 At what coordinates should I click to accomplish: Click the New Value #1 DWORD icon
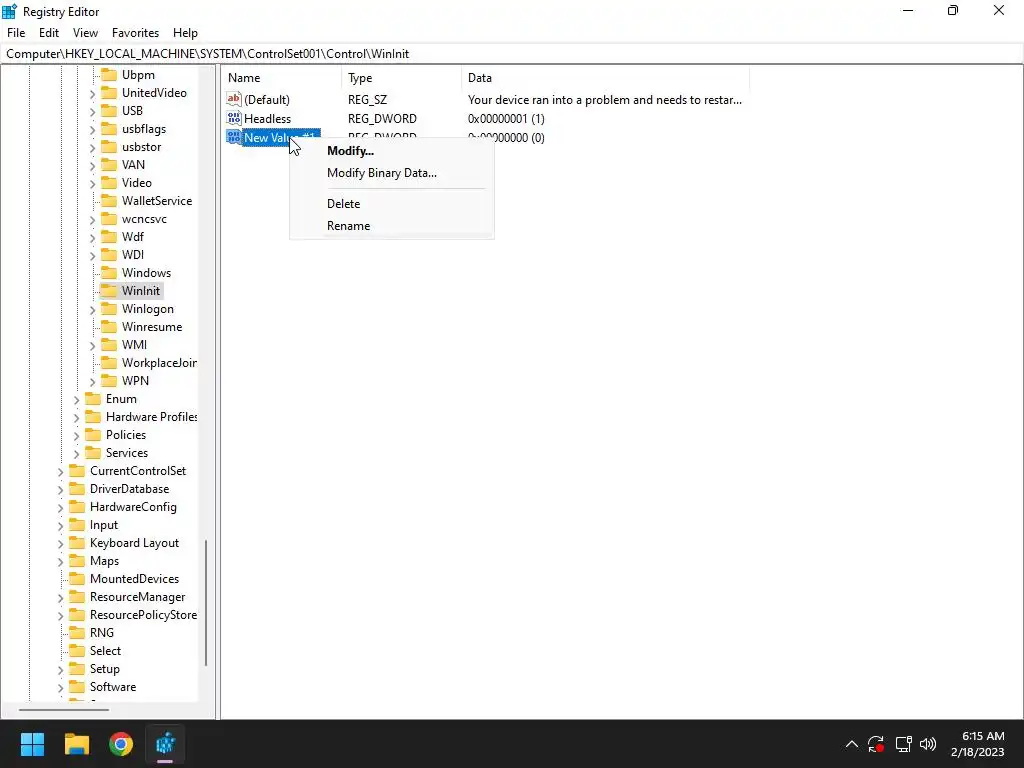[234, 137]
